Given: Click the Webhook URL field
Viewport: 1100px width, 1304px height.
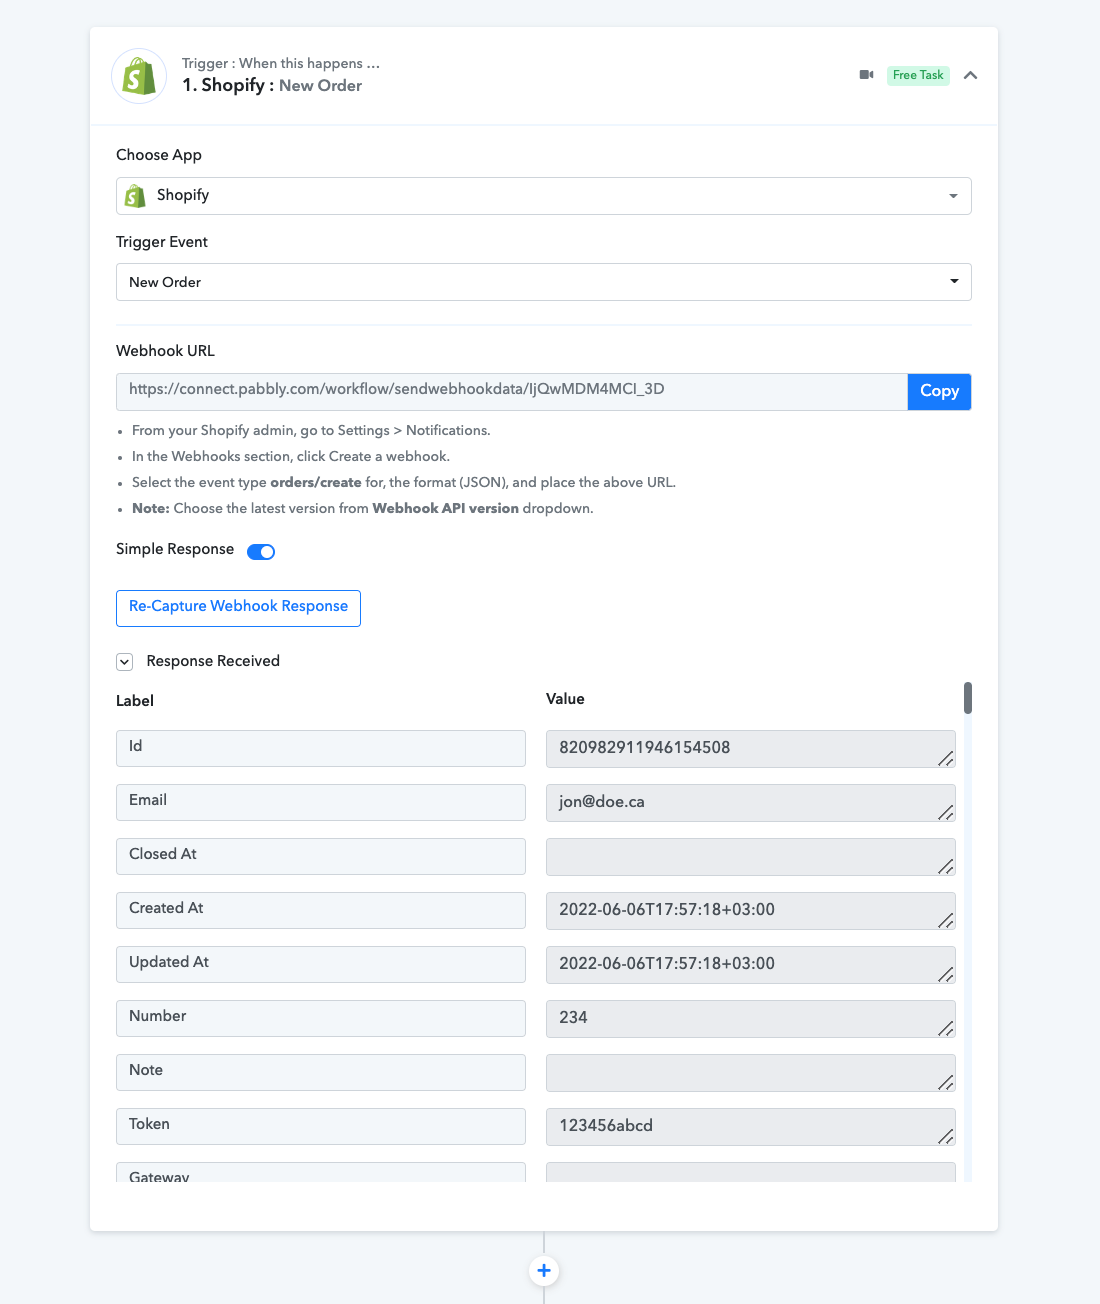Looking at the screenshot, I should tap(512, 391).
